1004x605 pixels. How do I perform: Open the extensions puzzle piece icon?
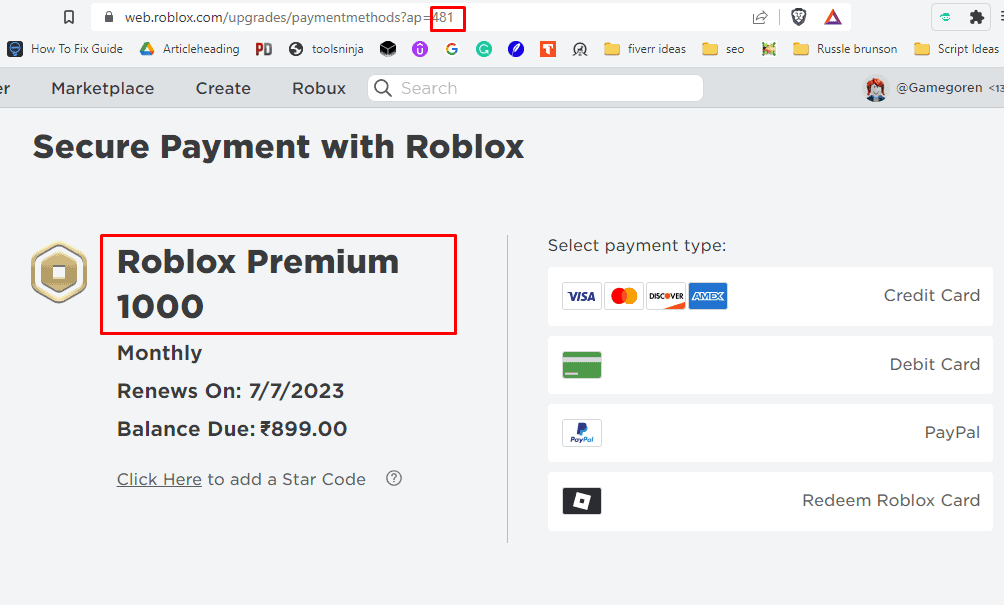[x=976, y=17]
